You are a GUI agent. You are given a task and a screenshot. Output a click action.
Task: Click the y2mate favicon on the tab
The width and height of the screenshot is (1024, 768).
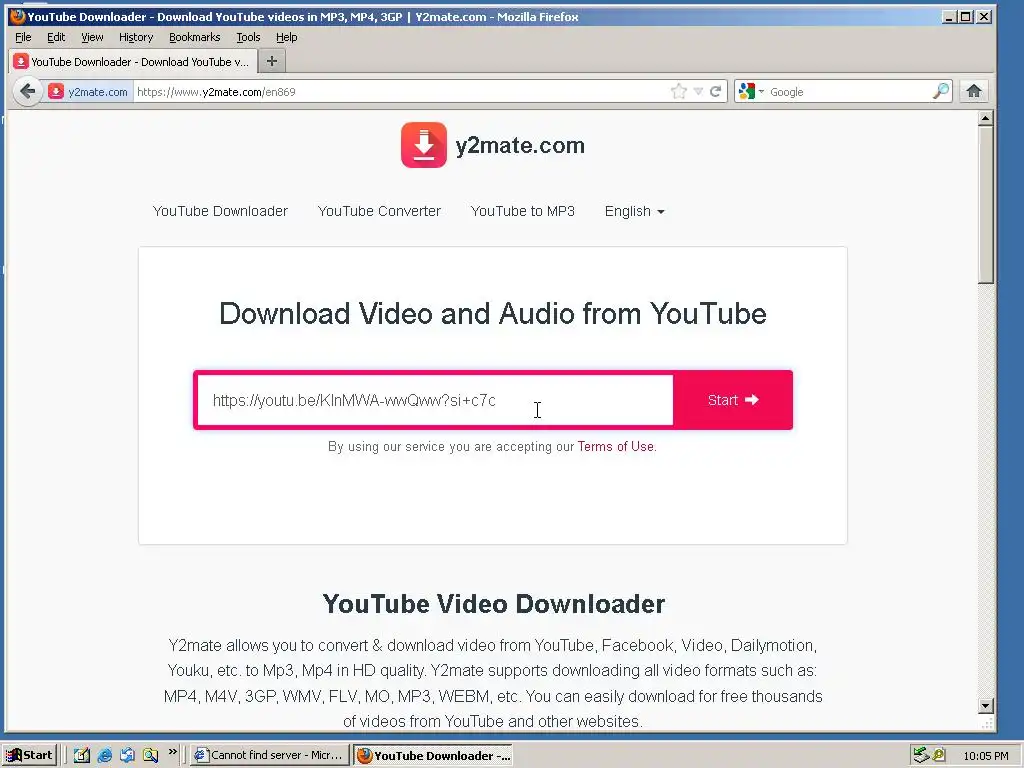[x=21, y=61]
